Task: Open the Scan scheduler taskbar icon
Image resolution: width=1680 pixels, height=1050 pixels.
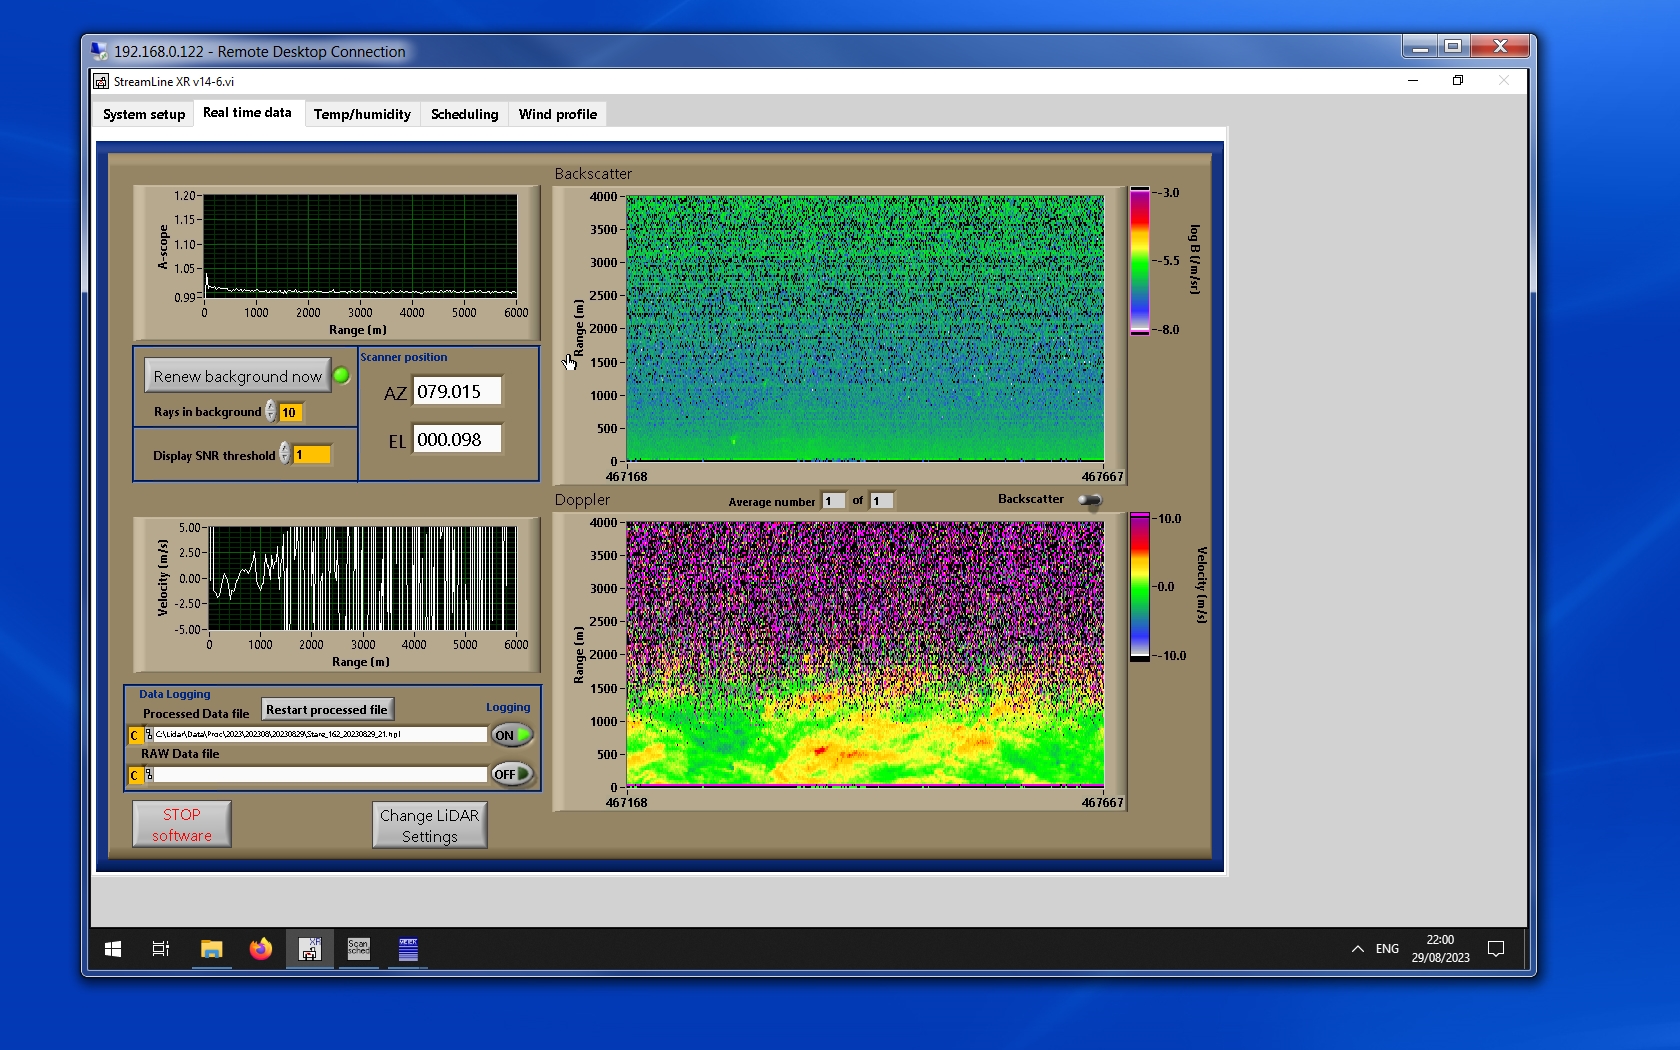Action: (x=358, y=948)
